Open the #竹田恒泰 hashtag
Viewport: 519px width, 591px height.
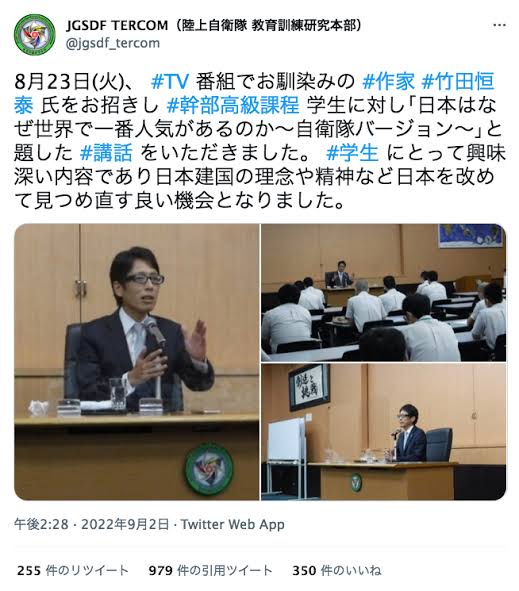254,93
